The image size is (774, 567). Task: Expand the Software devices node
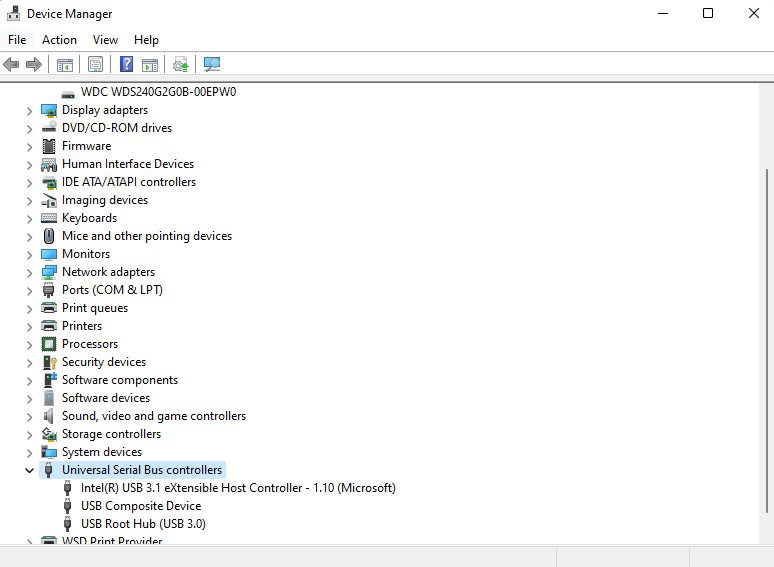pos(29,399)
